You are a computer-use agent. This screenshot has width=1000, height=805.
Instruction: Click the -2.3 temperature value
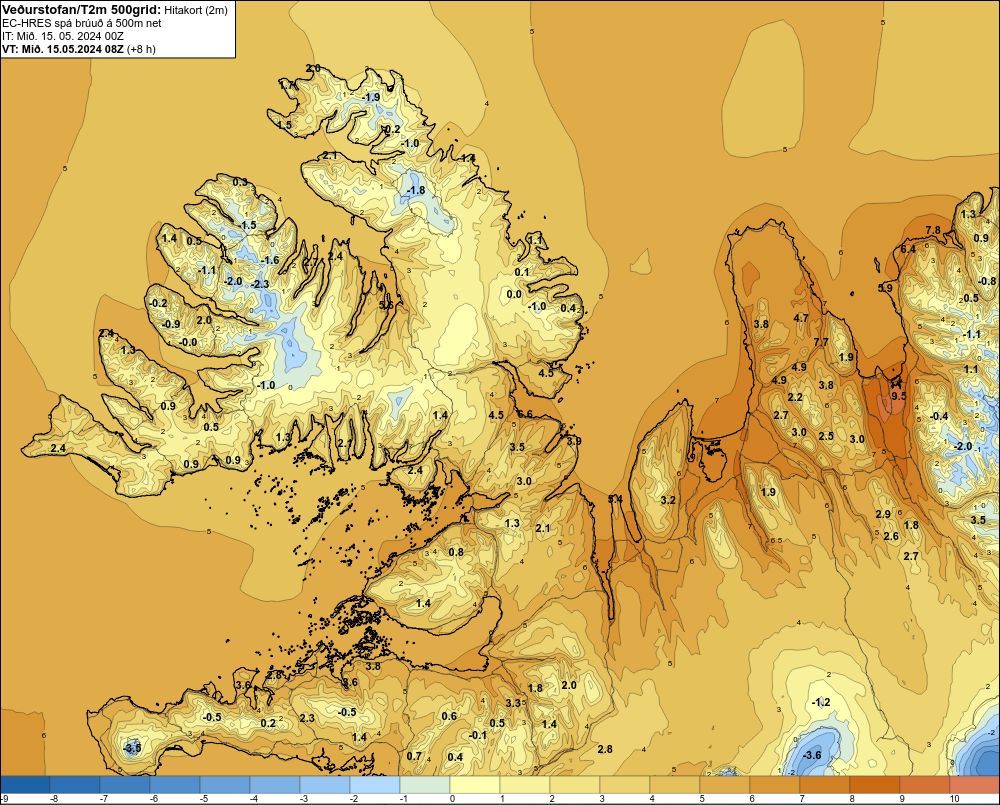pyautogui.click(x=259, y=284)
